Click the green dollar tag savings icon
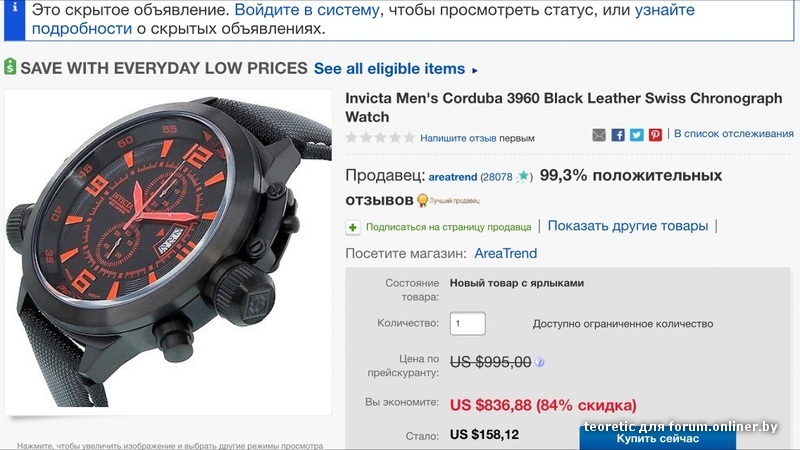 click(10, 67)
